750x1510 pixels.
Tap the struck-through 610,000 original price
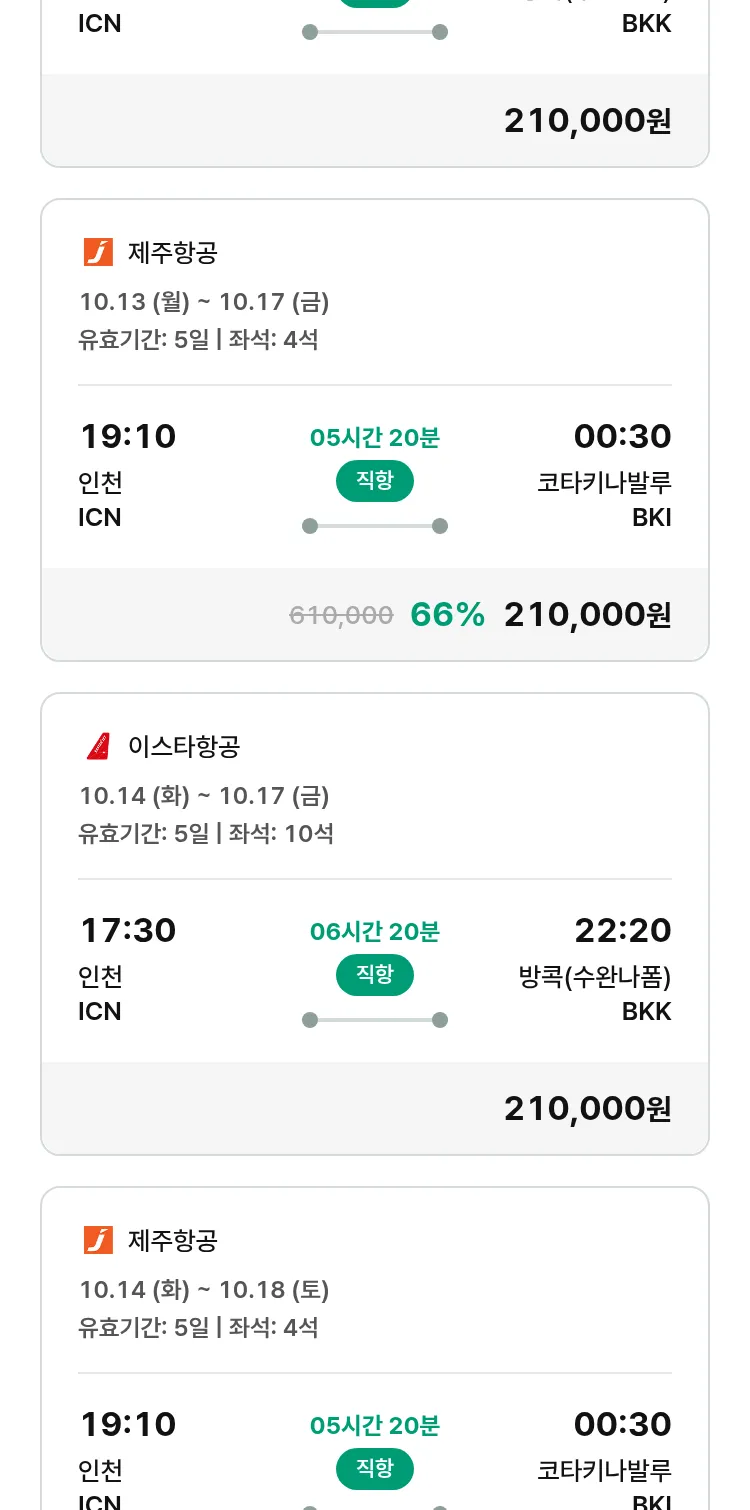(x=341, y=616)
